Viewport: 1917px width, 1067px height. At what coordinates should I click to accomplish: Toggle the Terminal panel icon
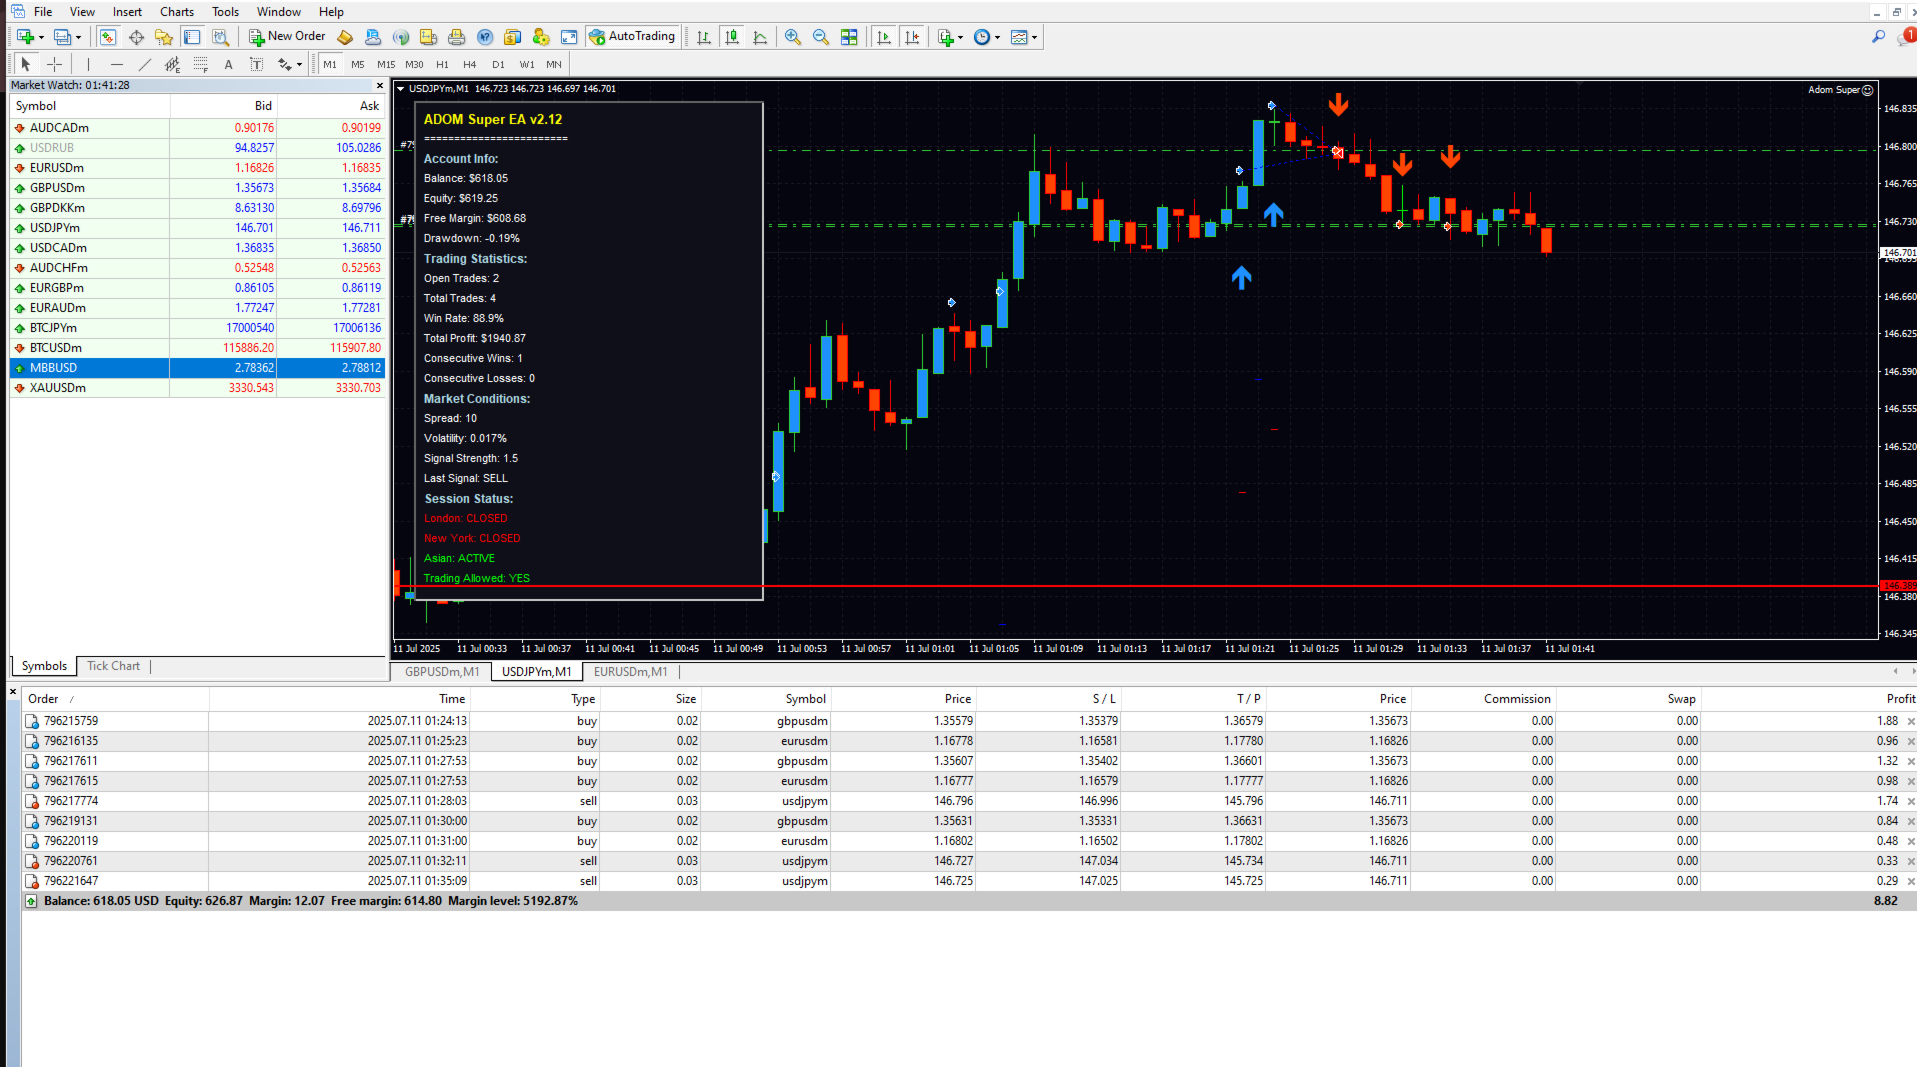(192, 37)
